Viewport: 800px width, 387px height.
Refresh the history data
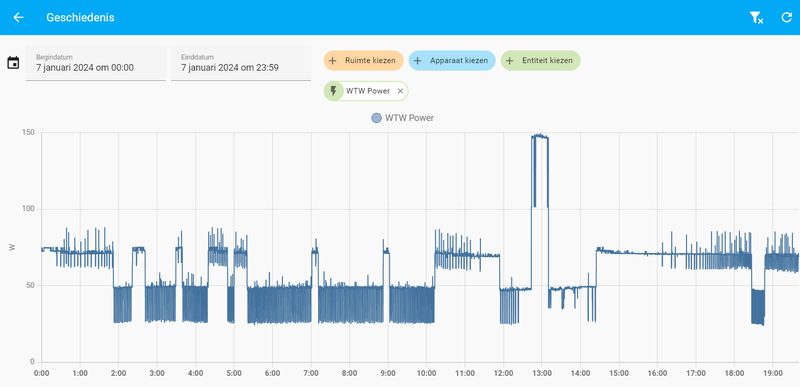[787, 17]
